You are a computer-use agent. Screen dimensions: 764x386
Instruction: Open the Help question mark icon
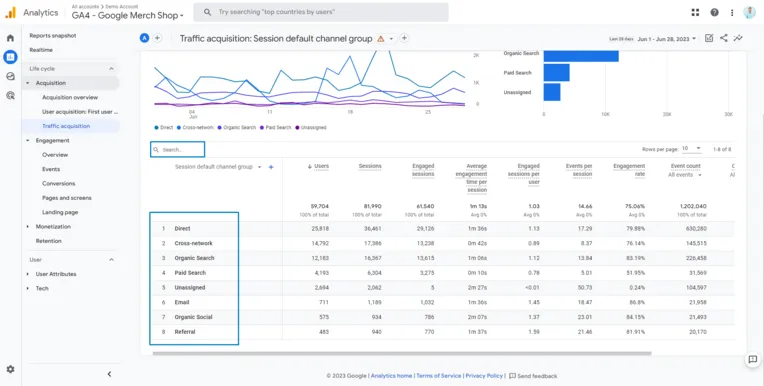pos(714,13)
